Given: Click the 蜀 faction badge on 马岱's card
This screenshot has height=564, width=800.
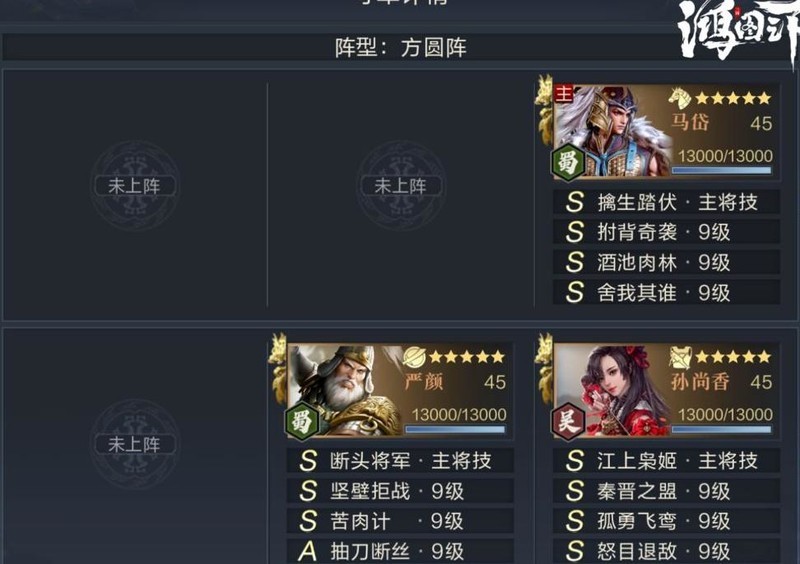Looking at the screenshot, I should point(568,163).
